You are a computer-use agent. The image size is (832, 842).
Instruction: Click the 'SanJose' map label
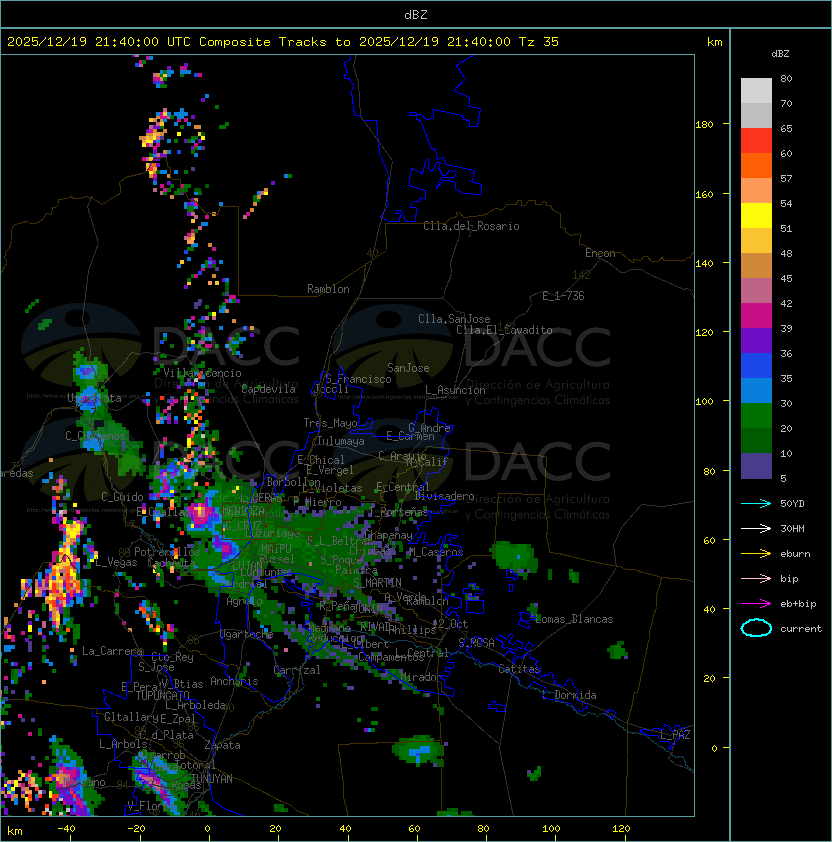(408, 368)
